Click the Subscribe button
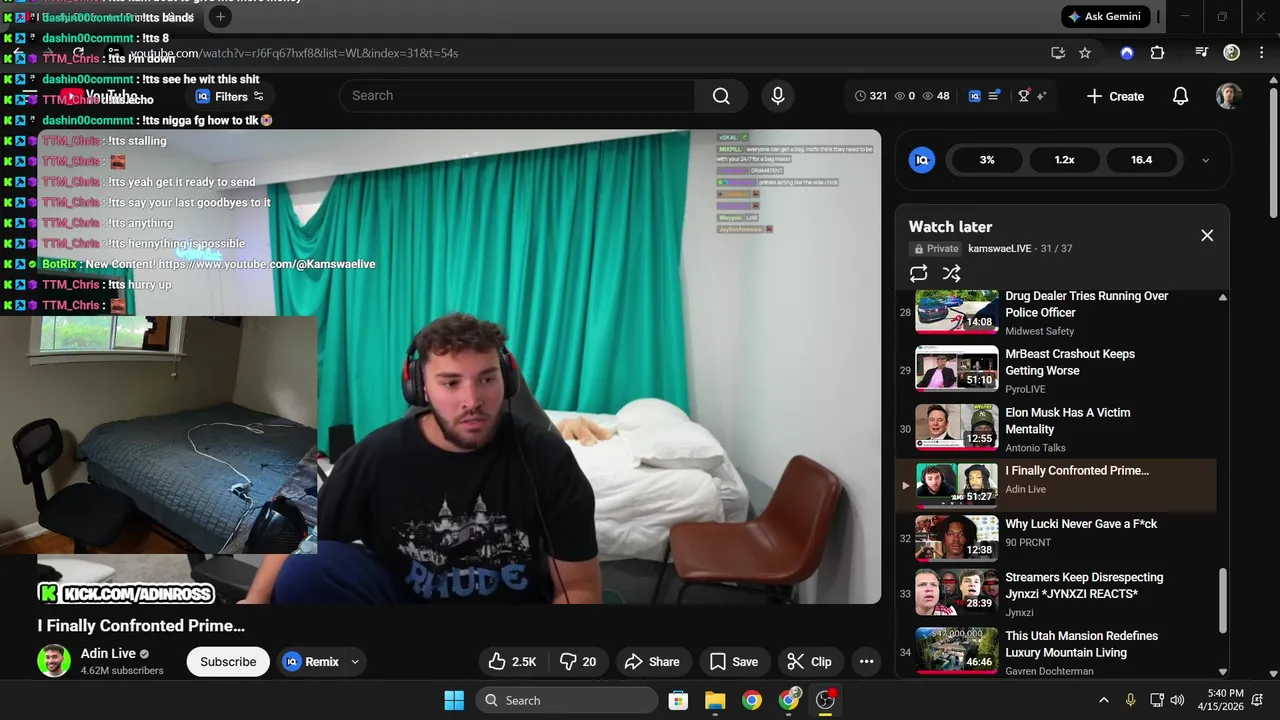Screen dimensions: 1280x720 228,661
